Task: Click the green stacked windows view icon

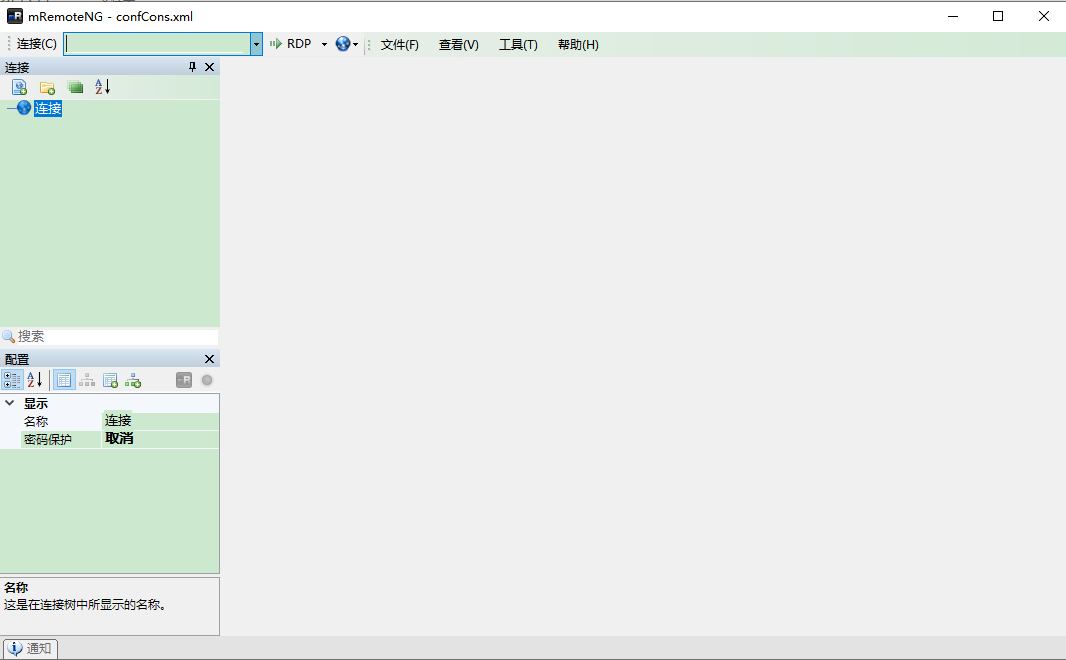Action: 75,87
